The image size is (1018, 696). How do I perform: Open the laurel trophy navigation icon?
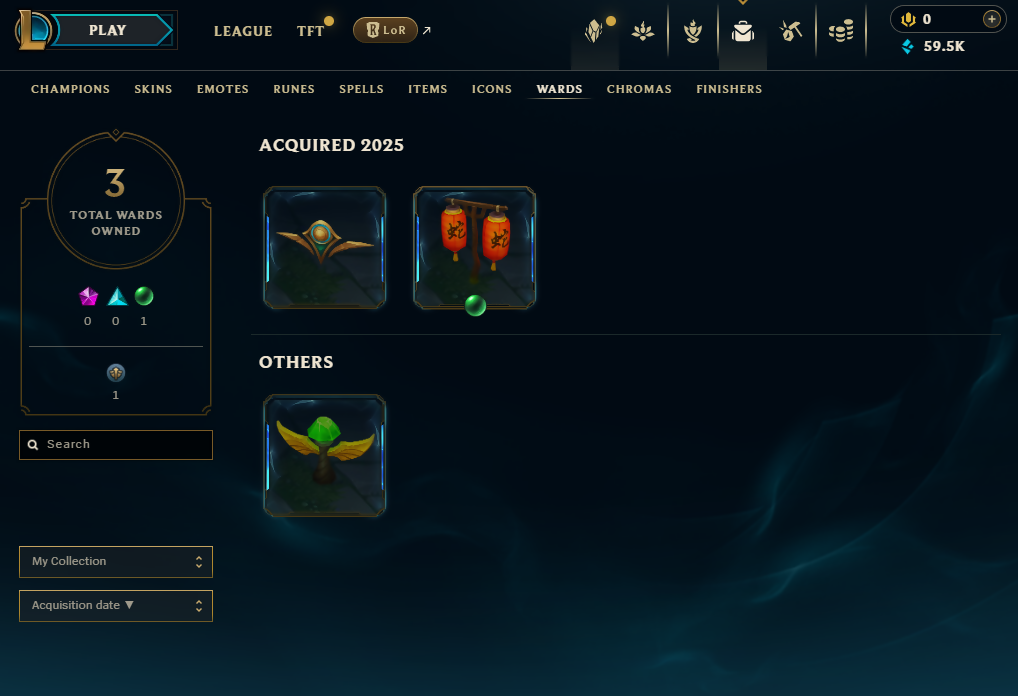tap(693, 31)
